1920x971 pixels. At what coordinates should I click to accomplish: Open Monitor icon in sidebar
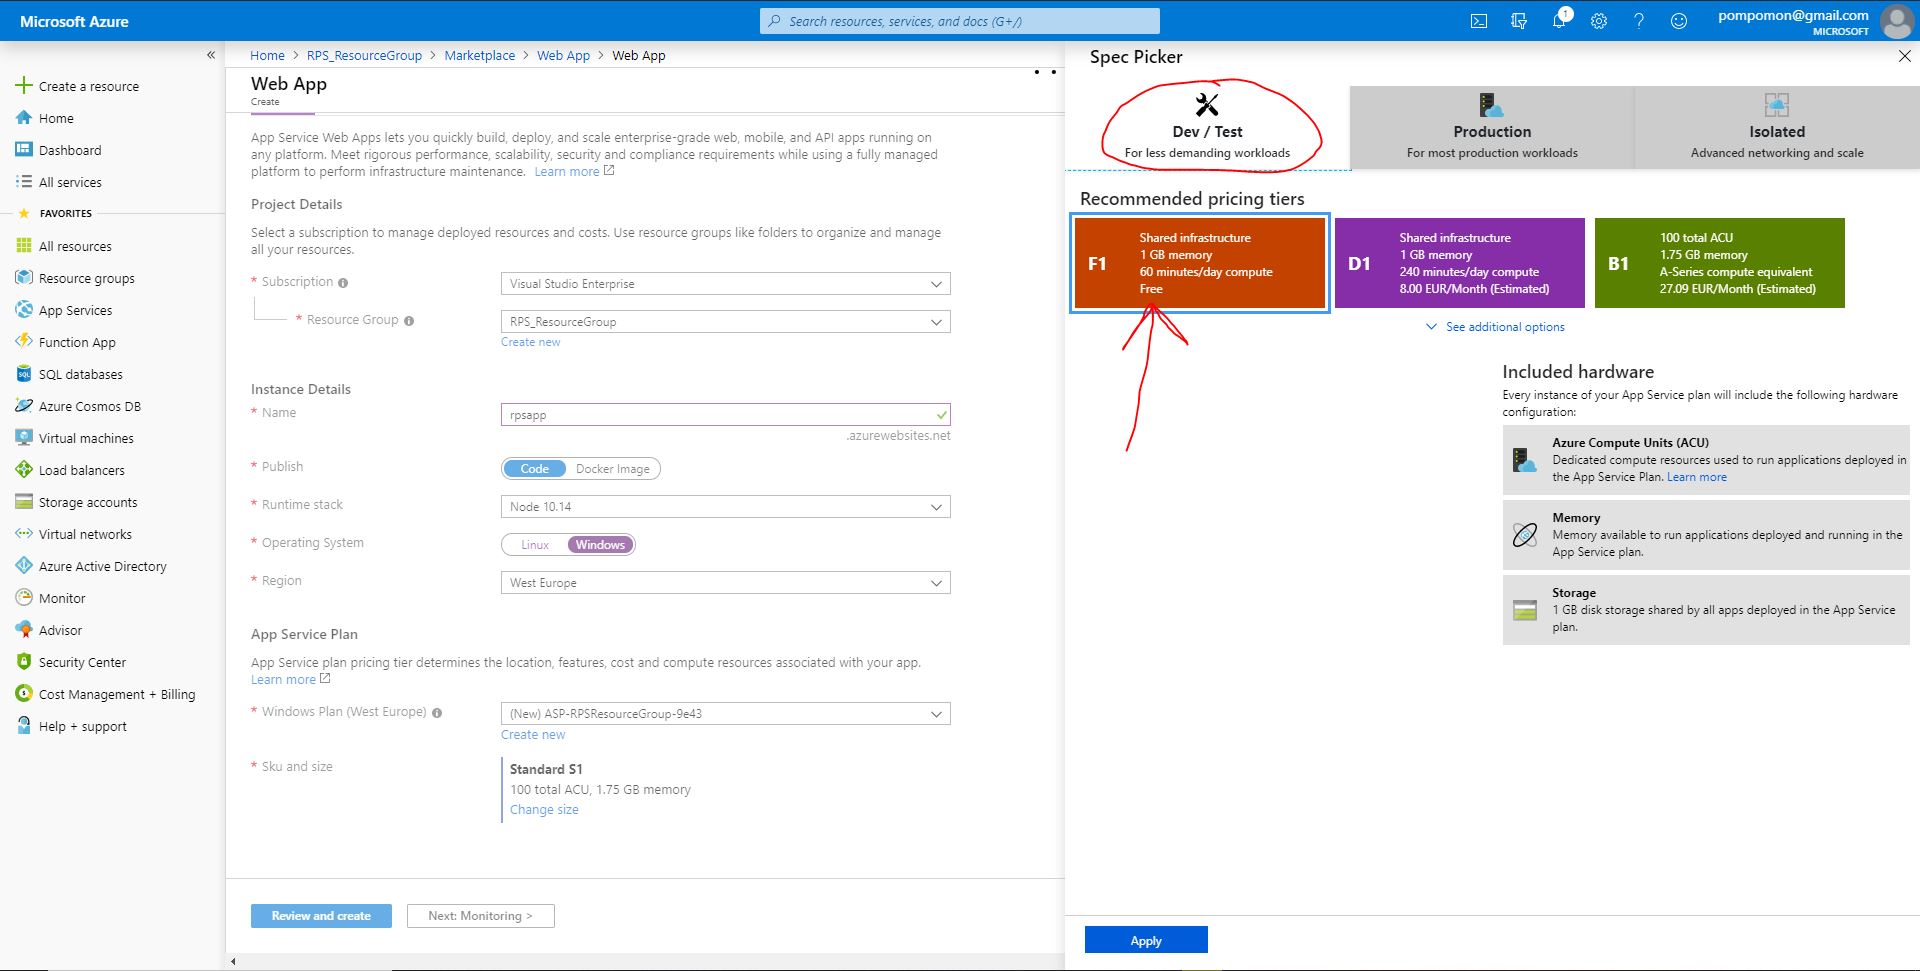tap(24, 598)
